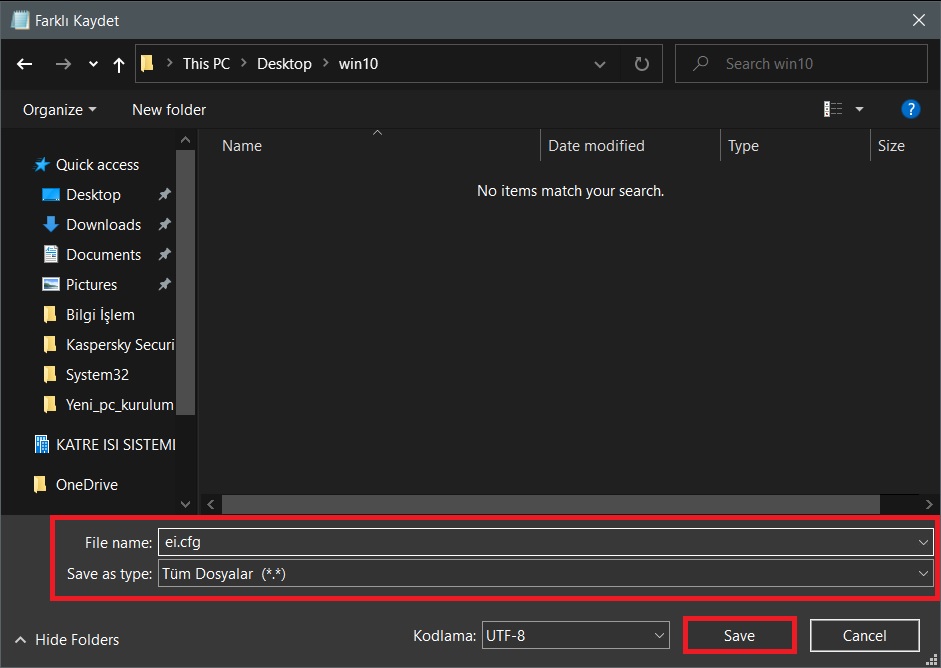Open the Help question mark icon
The image size is (941, 668).
(910, 109)
